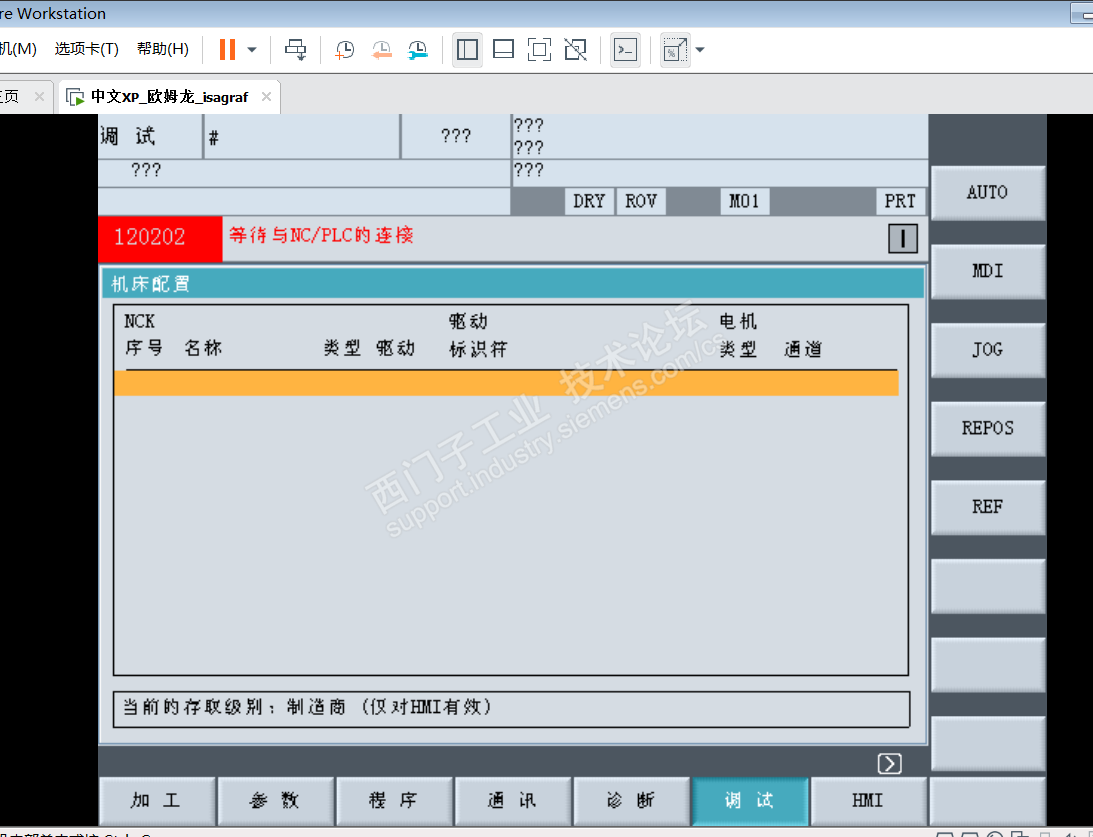Open the stretch display dropdown arrow

click(x=701, y=49)
